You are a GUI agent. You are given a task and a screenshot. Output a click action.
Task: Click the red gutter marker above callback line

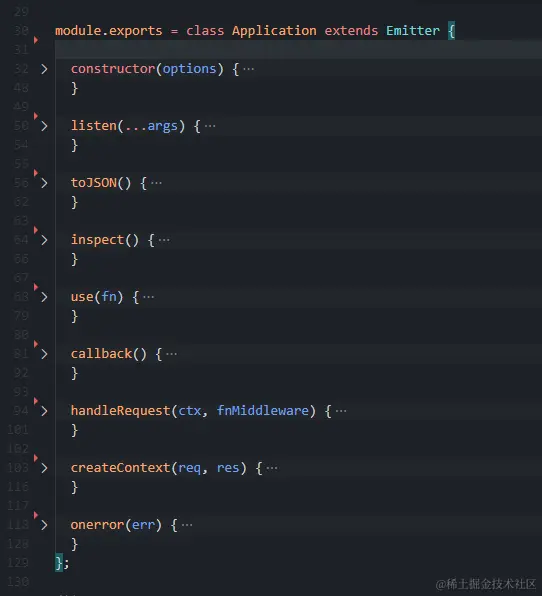click(x=36, y=344)
